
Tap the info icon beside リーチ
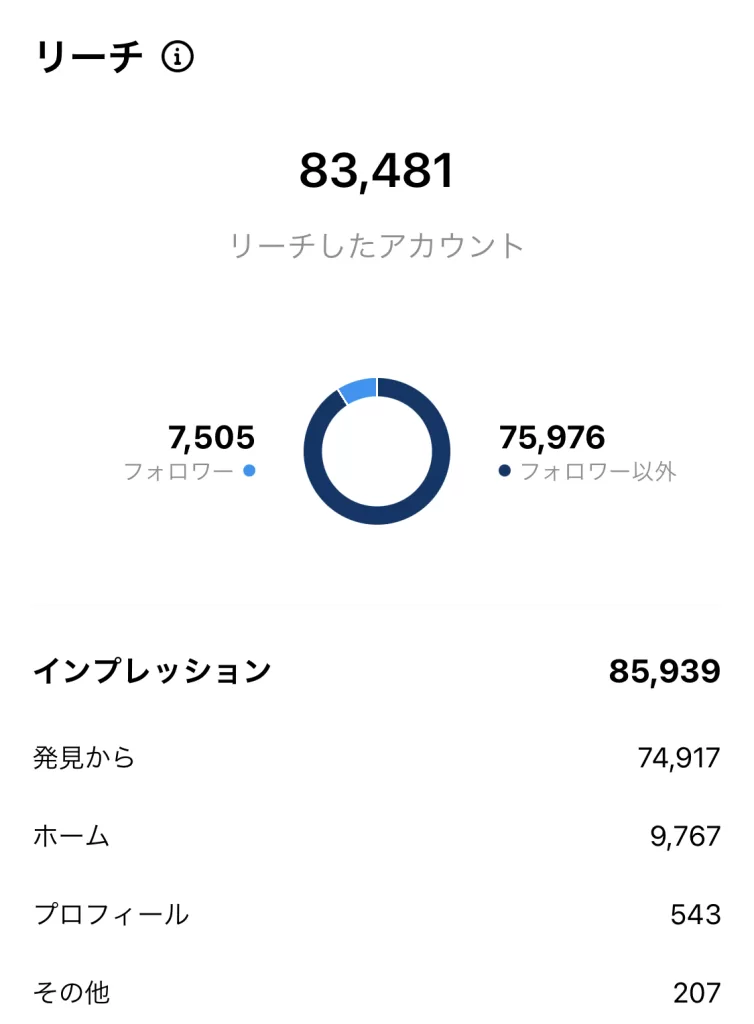pos(178,58)
